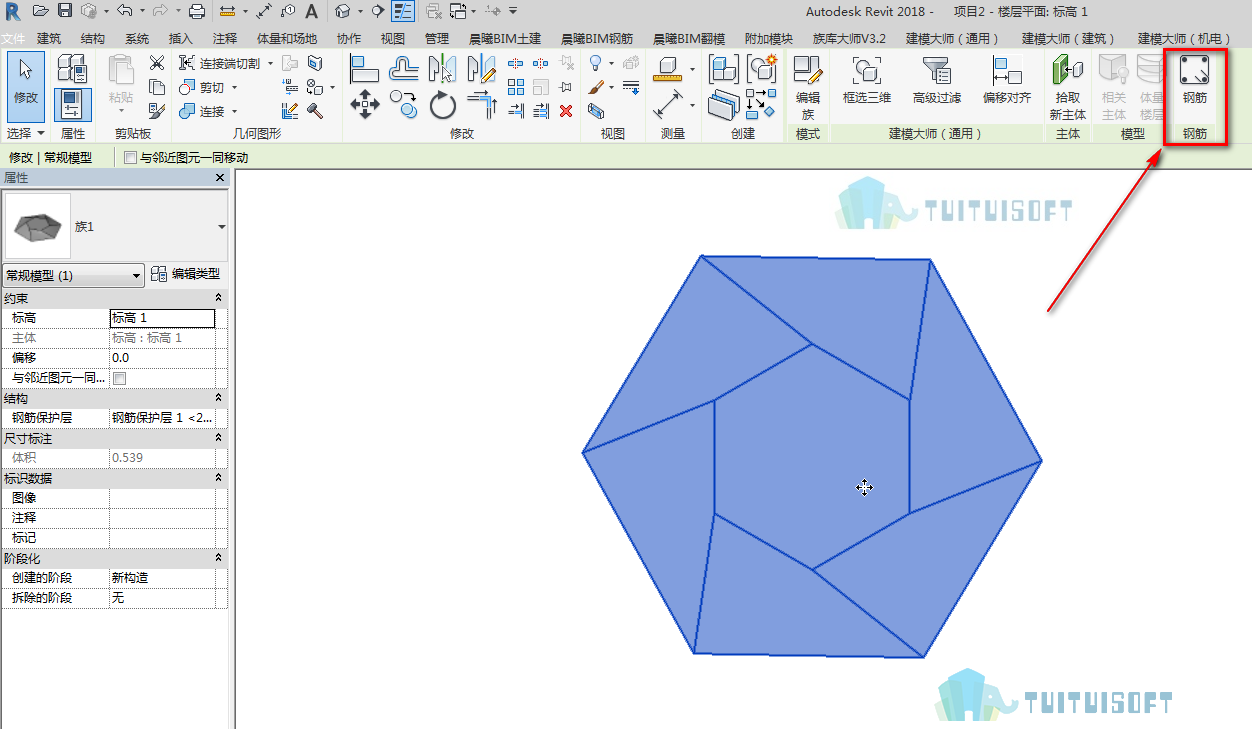
Task: Click the 偏移 value field showing 0.0
Action: tap(162, 358)
